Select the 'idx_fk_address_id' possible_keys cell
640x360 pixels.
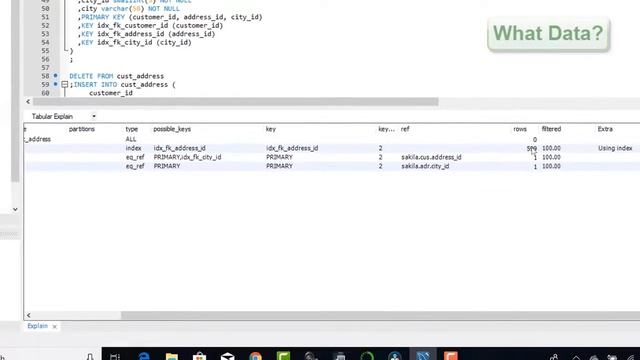tap(180, 148)
